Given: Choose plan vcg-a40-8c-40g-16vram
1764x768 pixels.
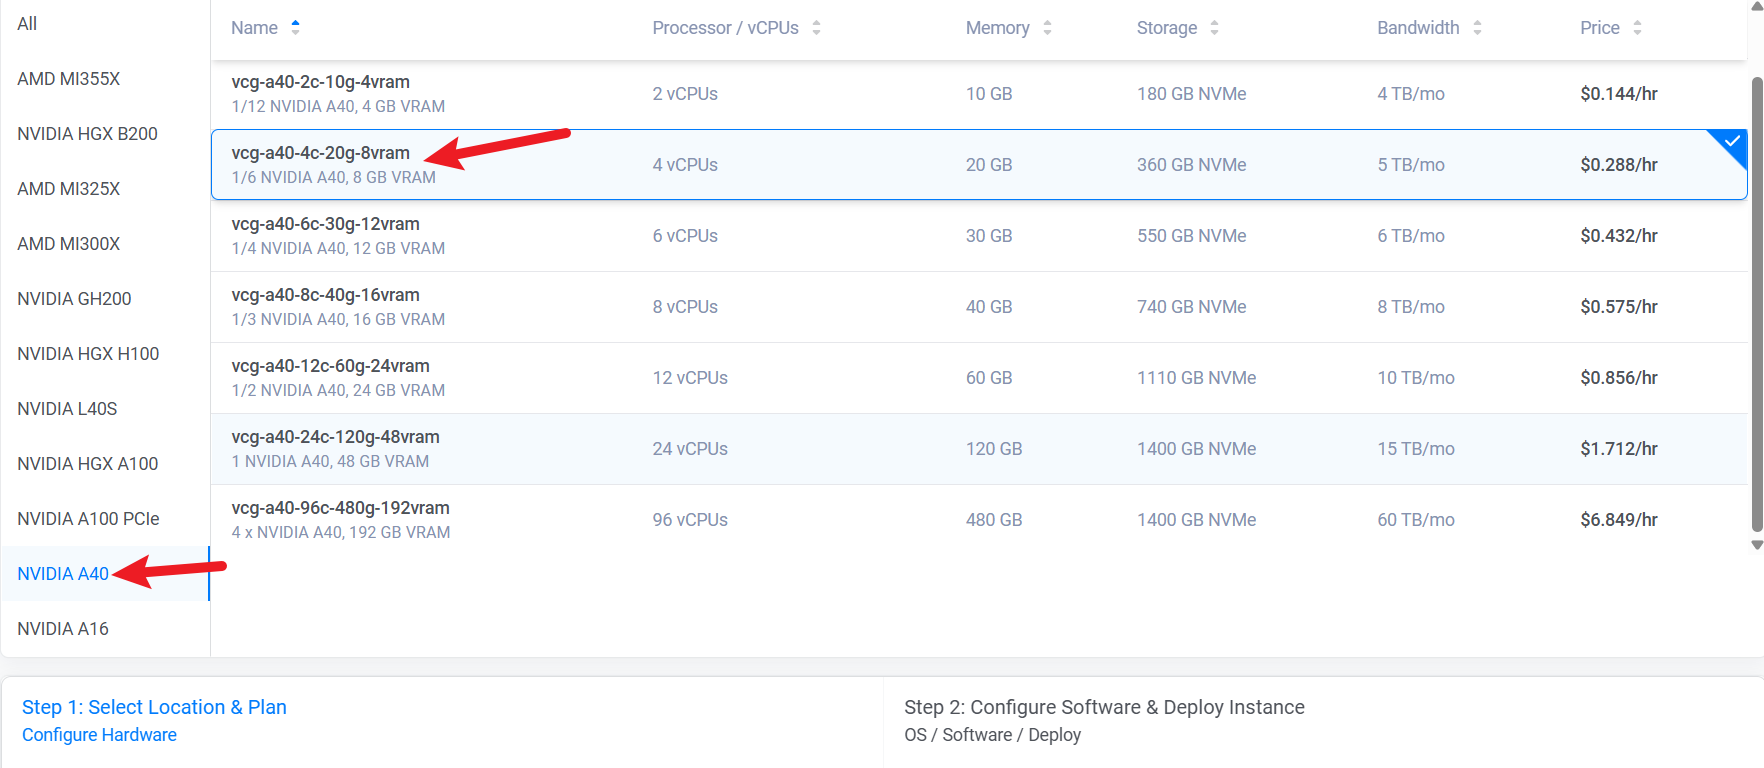Looking at the screenshot, I should [x=979, y=307].
